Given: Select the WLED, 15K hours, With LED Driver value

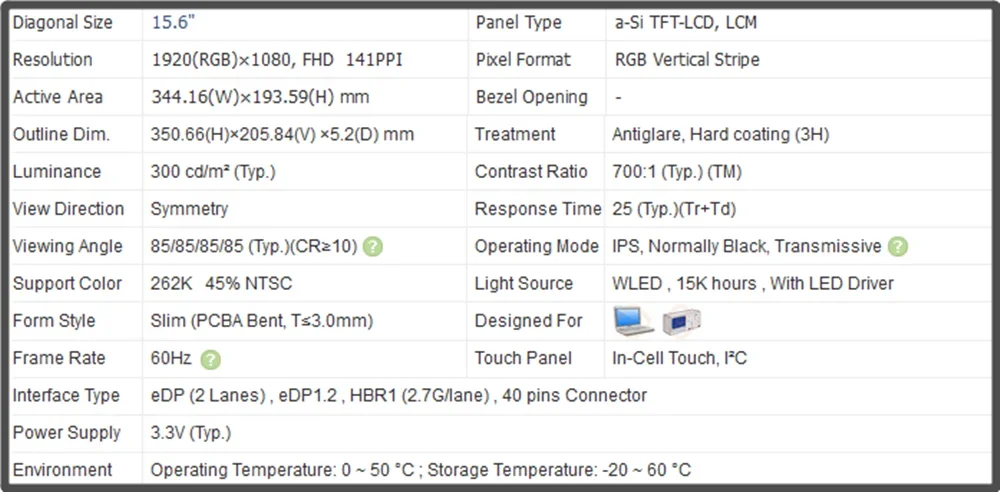Looking at the screenshot, I should (x=753, y=283).
